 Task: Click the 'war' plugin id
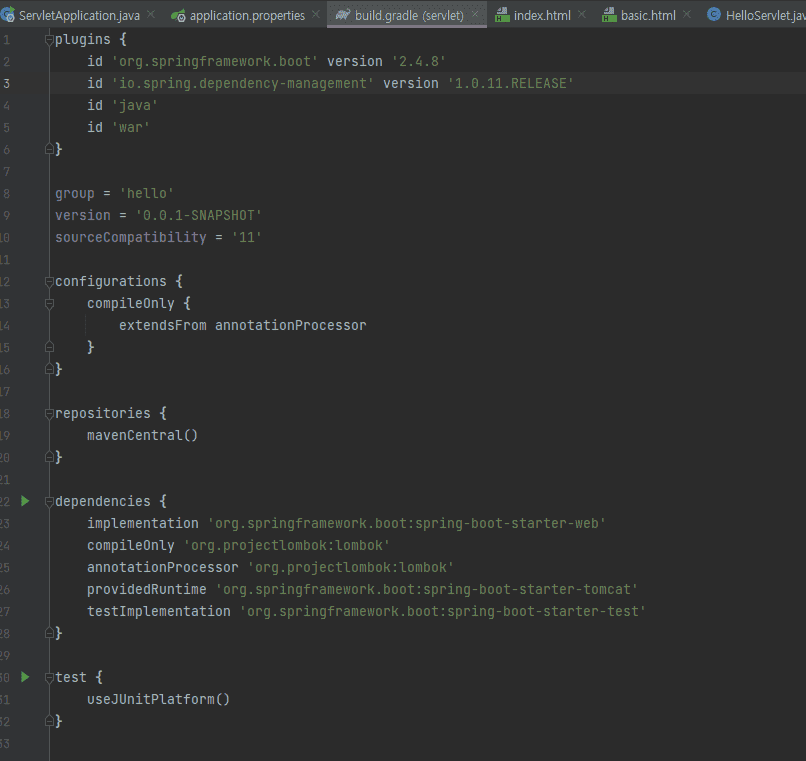point(131,127)
